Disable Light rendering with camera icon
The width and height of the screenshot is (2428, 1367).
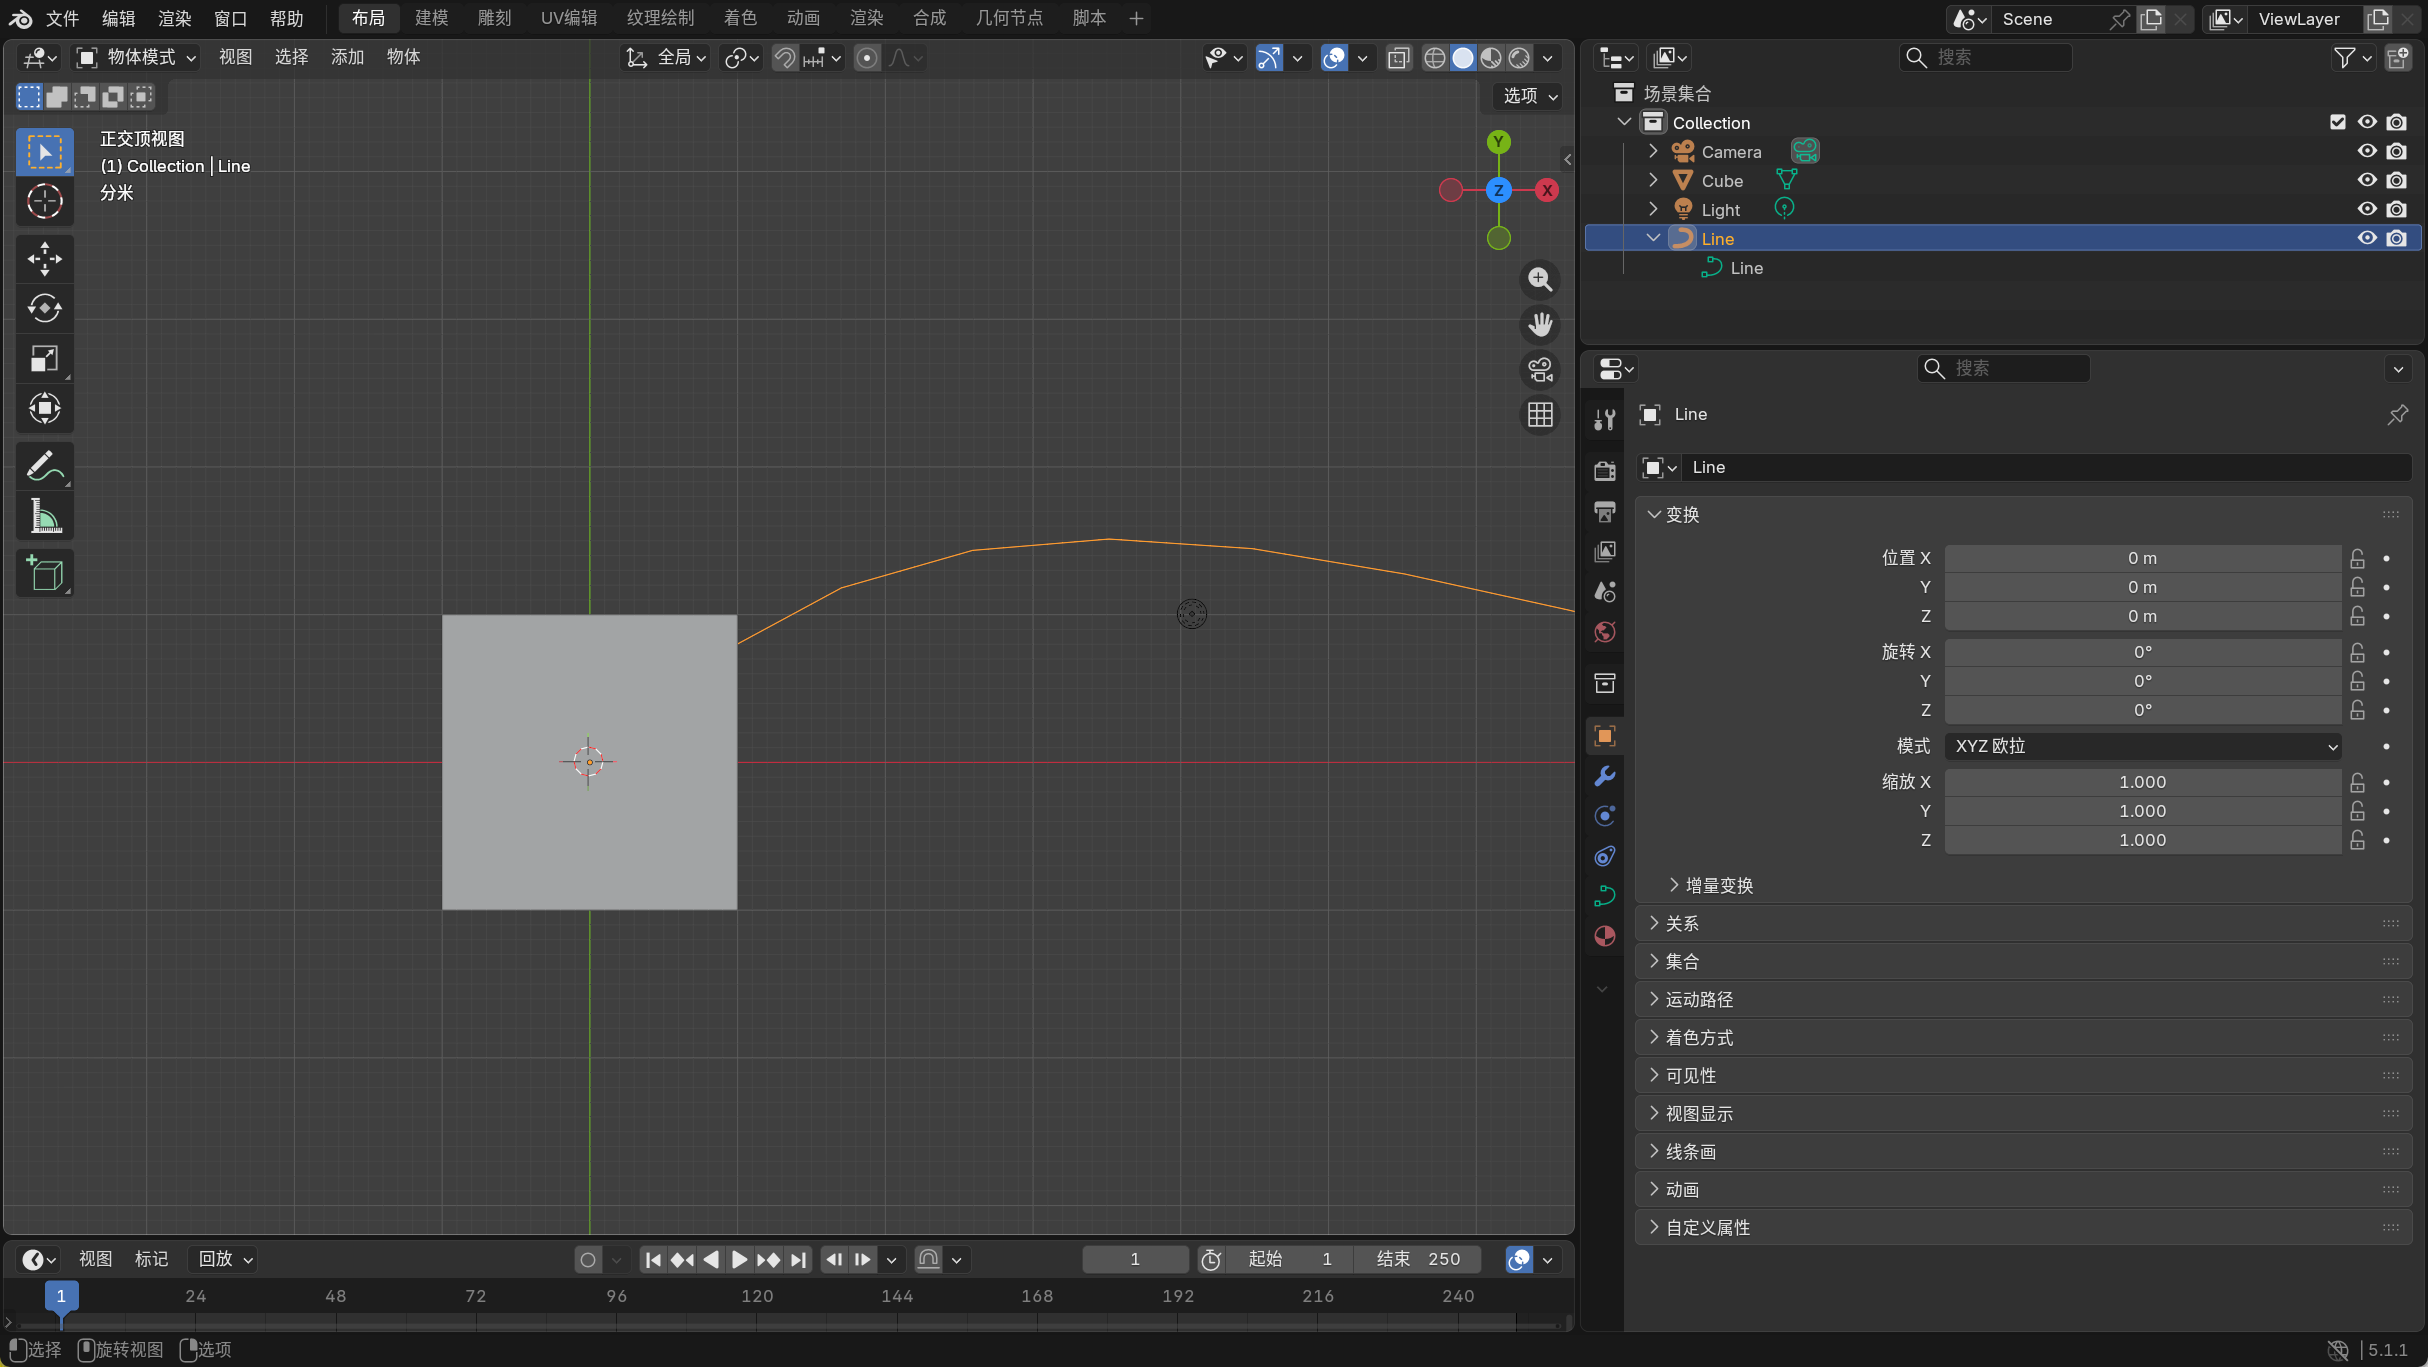pyautogui.click(x=2396, y=209)
